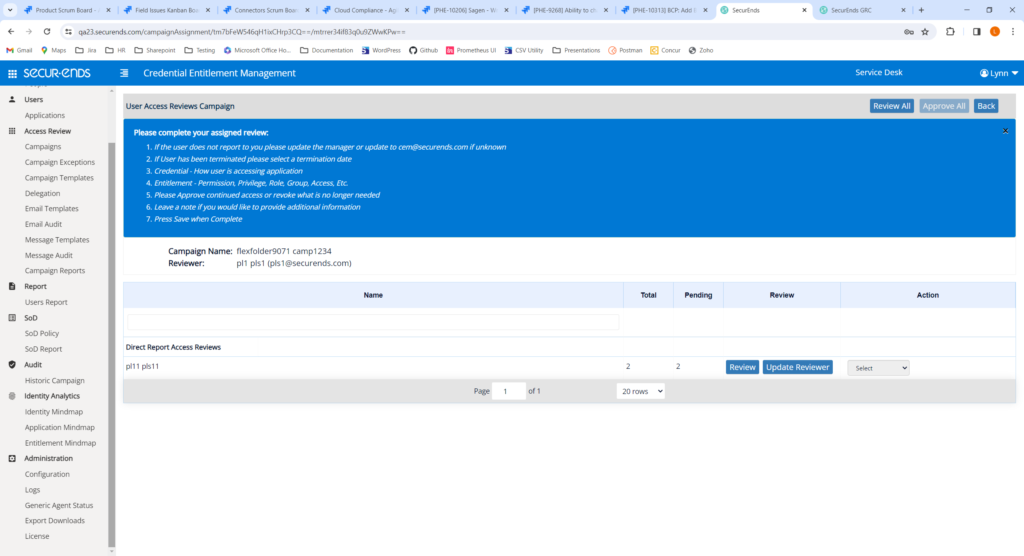The image size is (1024, 556).
Task: Open Action Select dropdown for pl11 pls11
Action: [x=878, y=368]
